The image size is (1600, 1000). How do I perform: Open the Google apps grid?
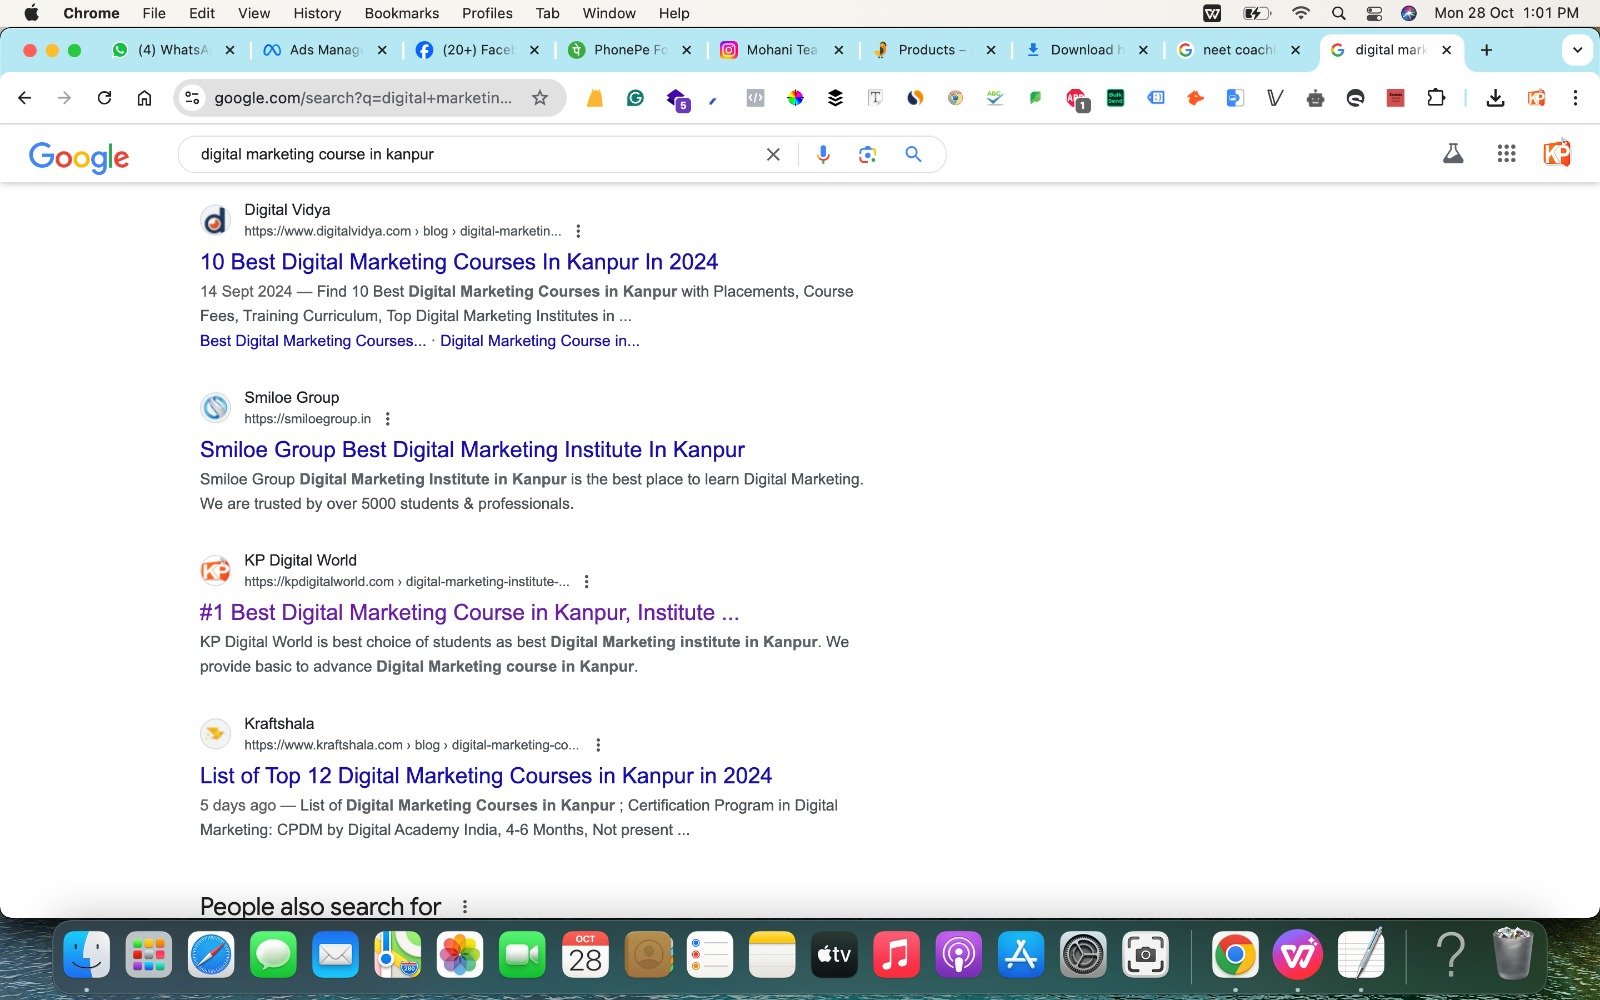coord(1506,154)
